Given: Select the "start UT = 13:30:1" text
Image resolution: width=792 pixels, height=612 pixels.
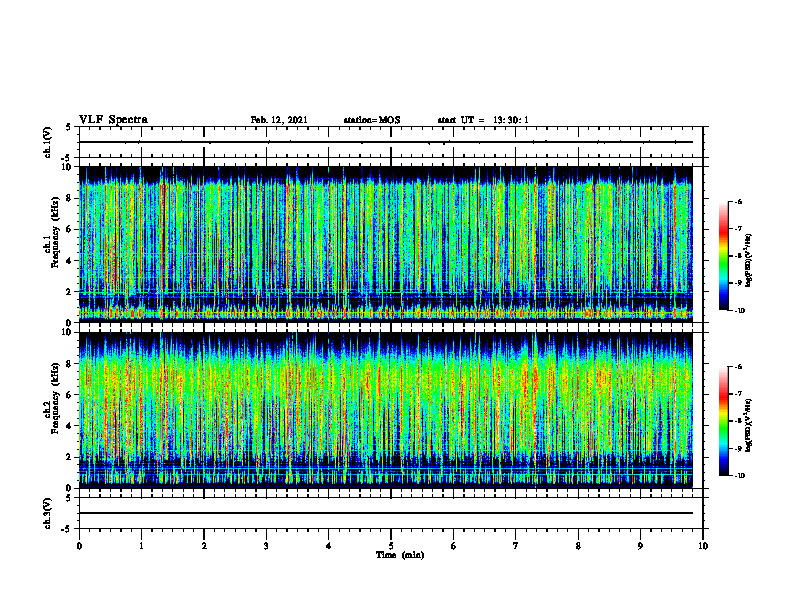Looking at the screenshot, I should tap(483, 120).
